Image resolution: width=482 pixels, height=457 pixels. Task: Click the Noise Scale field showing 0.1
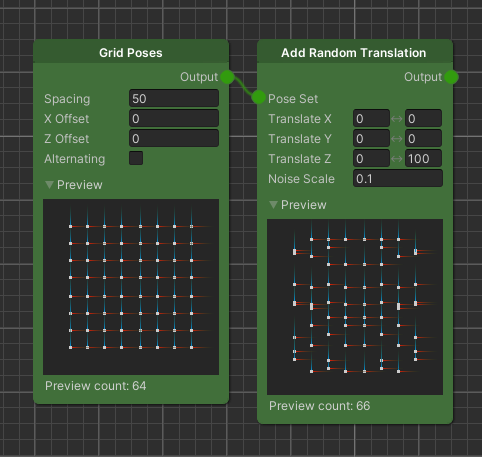[x=398, y=178]
